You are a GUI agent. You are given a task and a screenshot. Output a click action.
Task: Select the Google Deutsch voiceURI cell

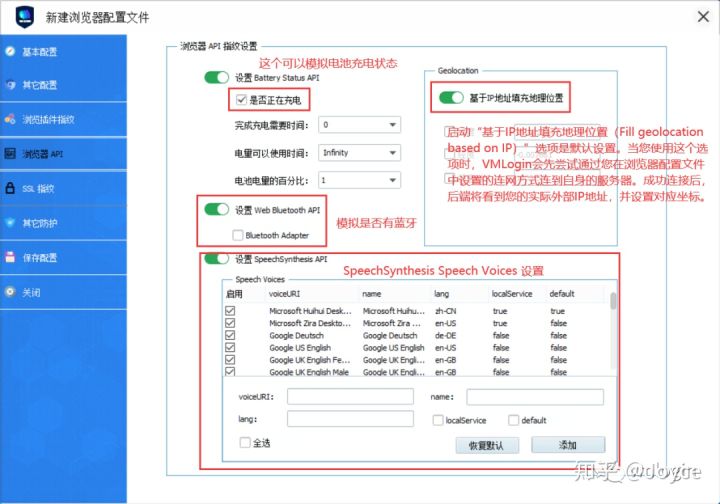point(296,336)
